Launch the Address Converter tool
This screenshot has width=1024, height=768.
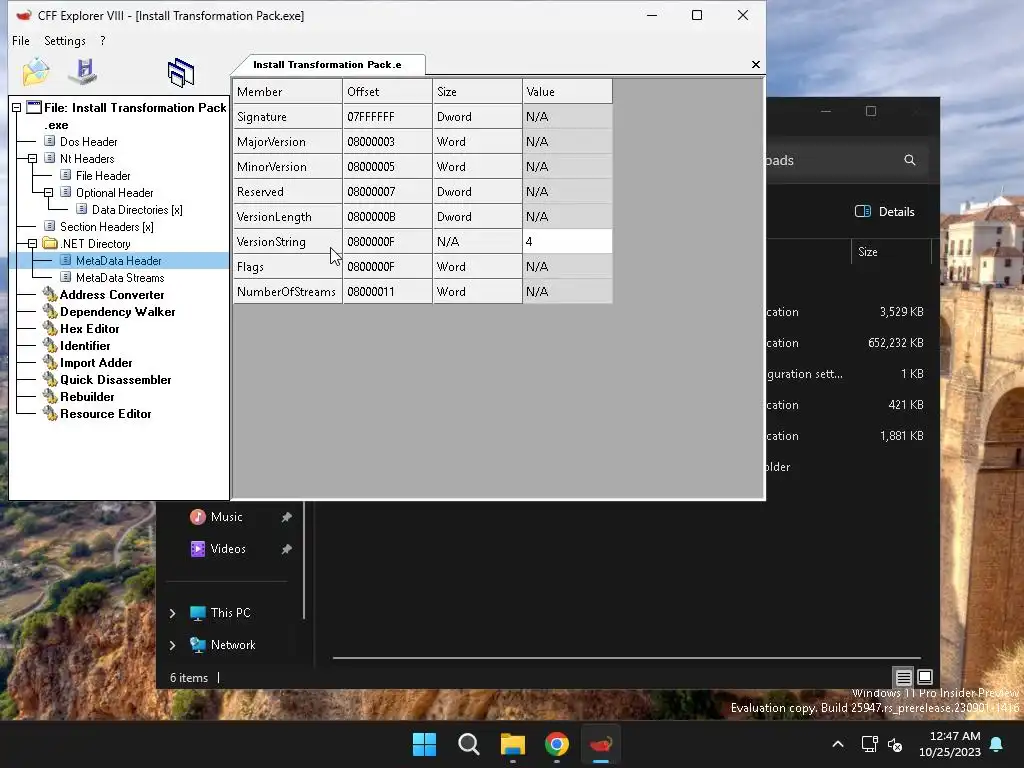click(112, 295)
